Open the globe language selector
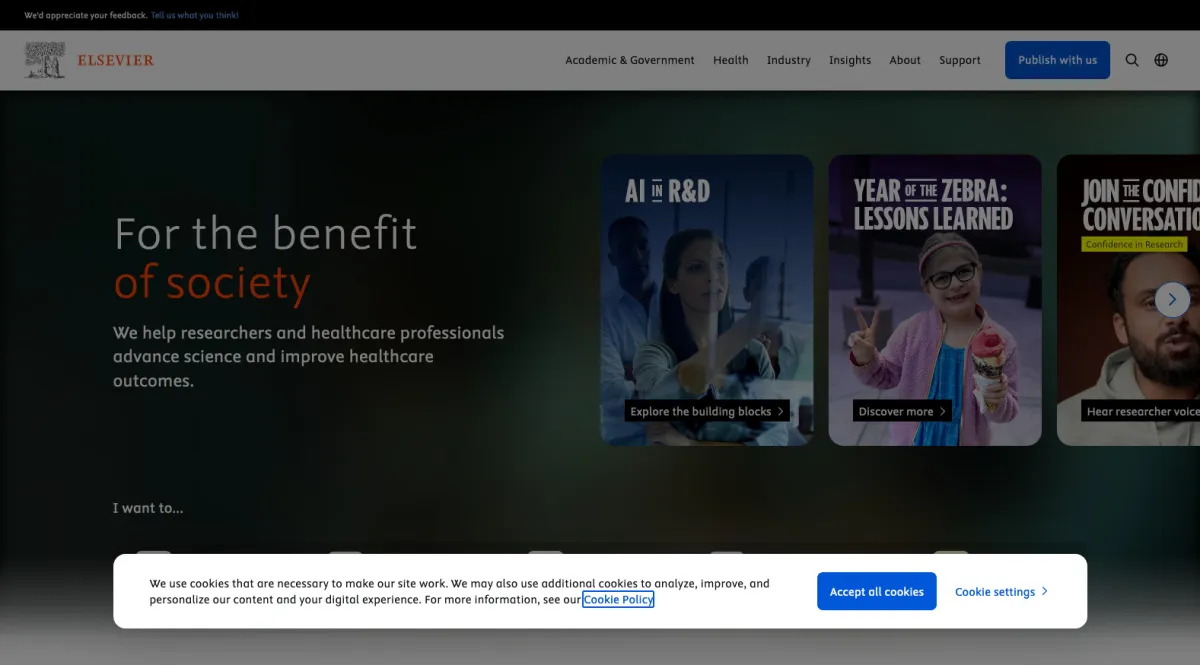This screenshot has height=665, width=1200. point(1161,60)
